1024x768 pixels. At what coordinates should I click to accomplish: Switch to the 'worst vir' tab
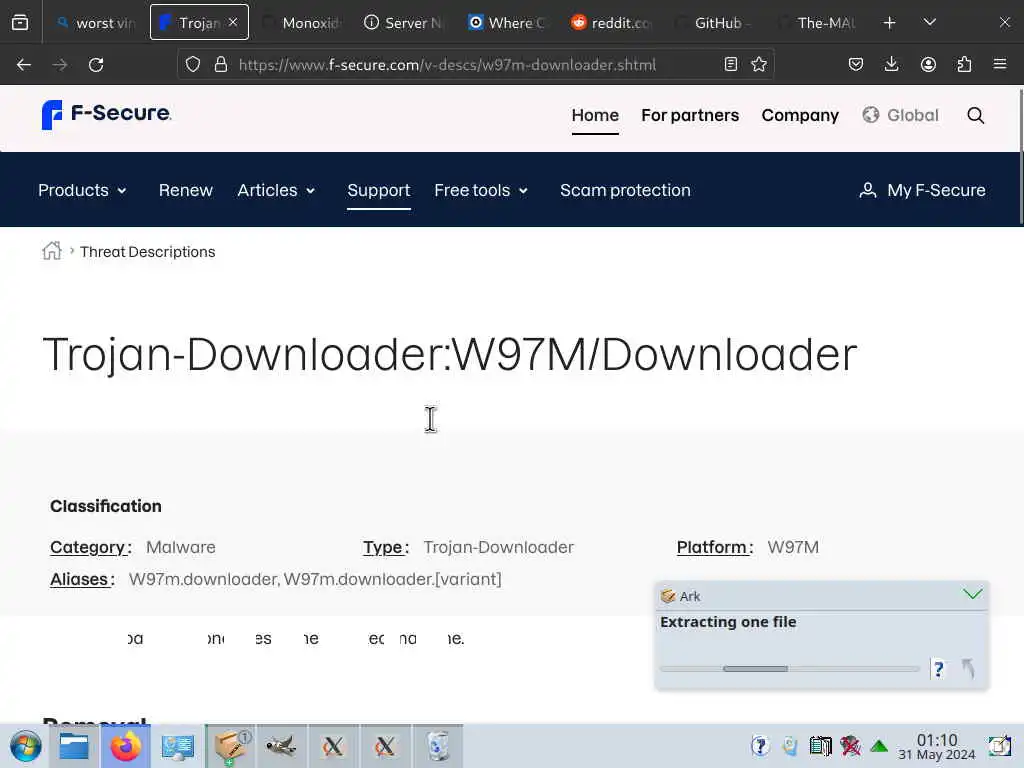point(96,23)
